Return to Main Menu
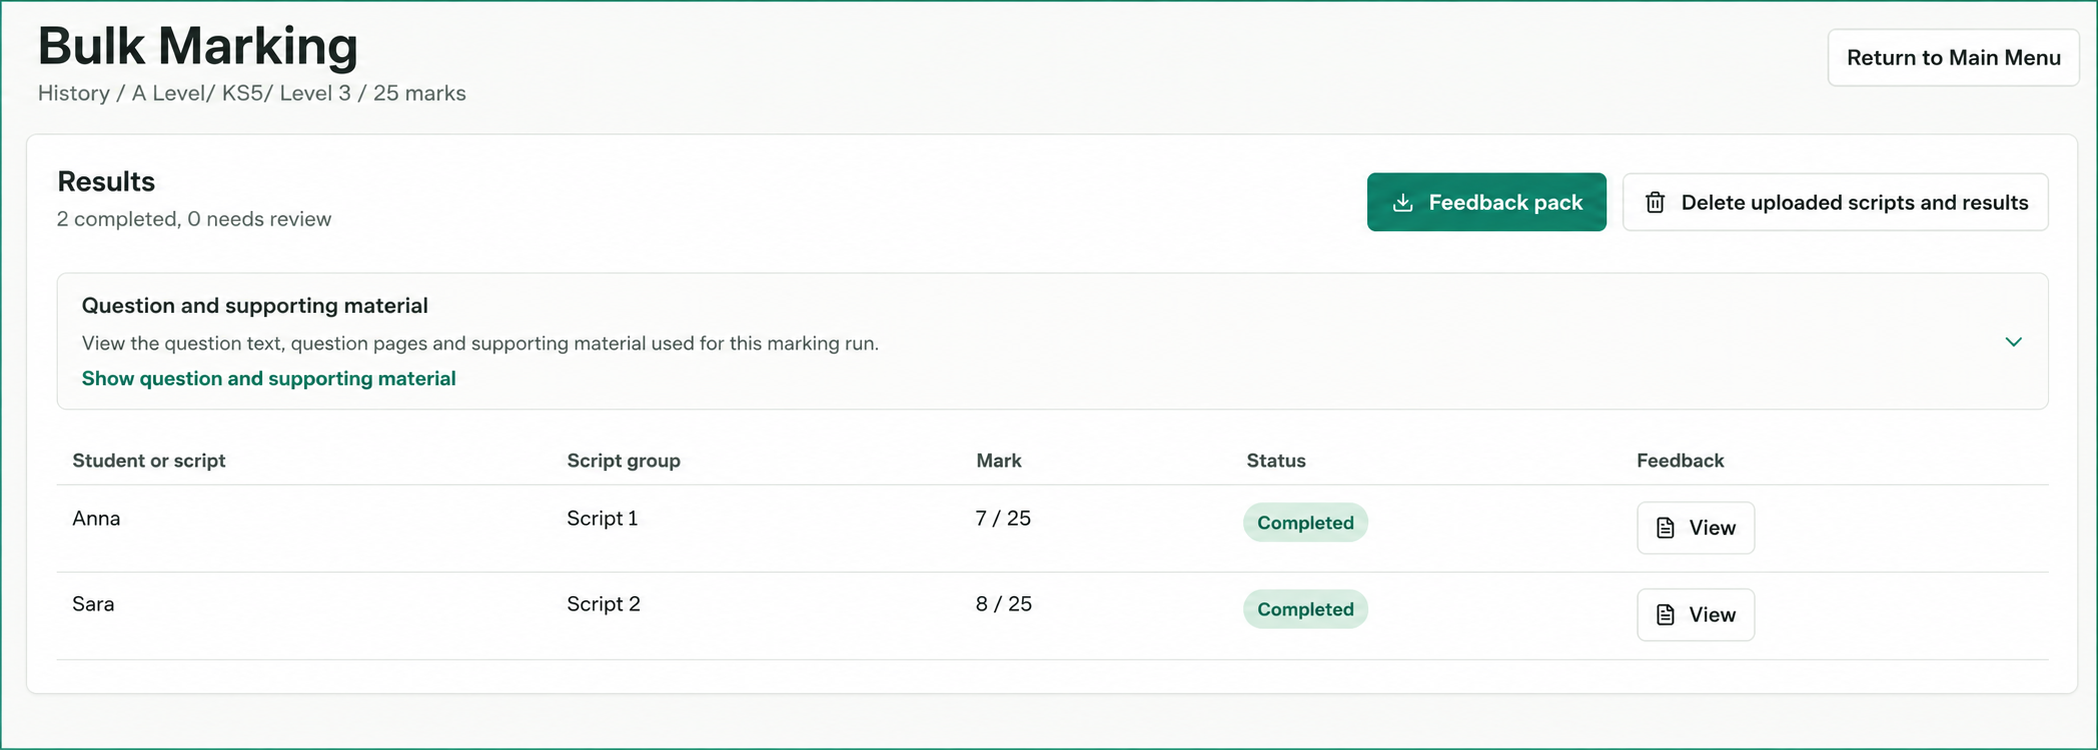Screen dimensions: 2098x750 1953,58
